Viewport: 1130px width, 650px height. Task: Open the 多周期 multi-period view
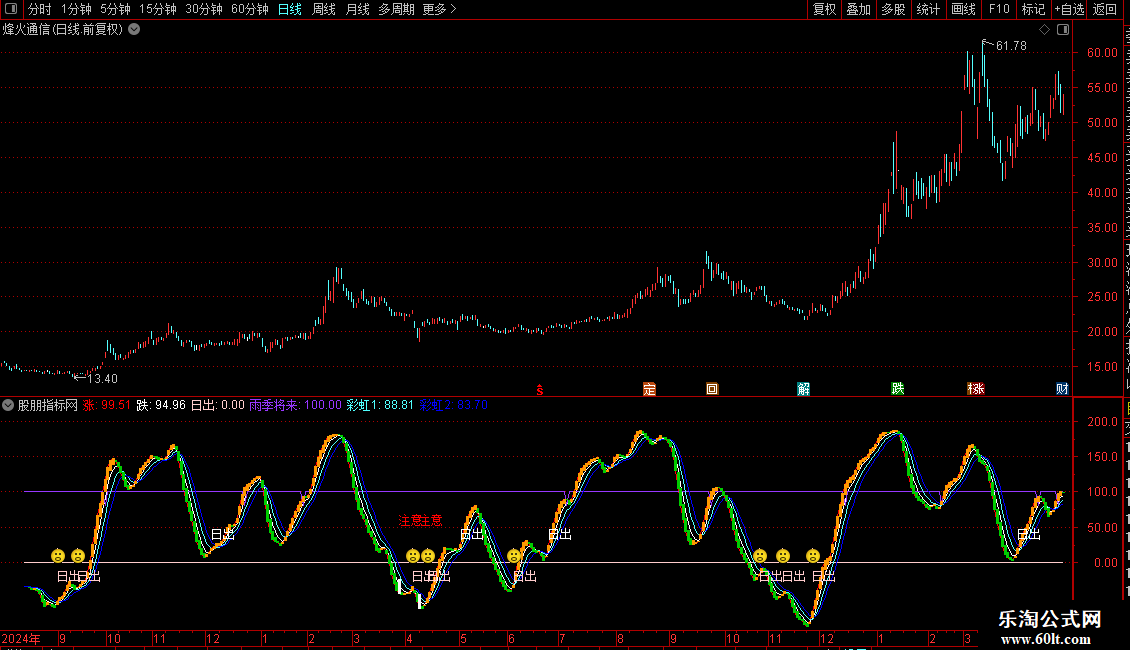pos(396,9)
